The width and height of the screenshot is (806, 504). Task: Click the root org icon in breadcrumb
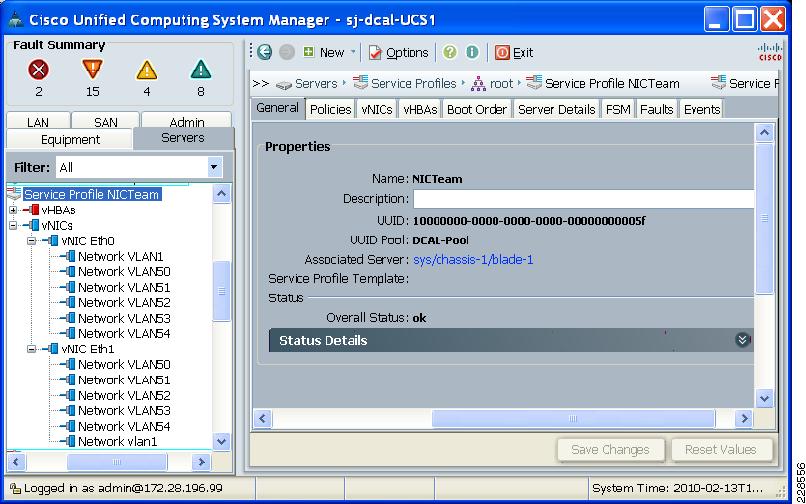click(x=479, y=84)
